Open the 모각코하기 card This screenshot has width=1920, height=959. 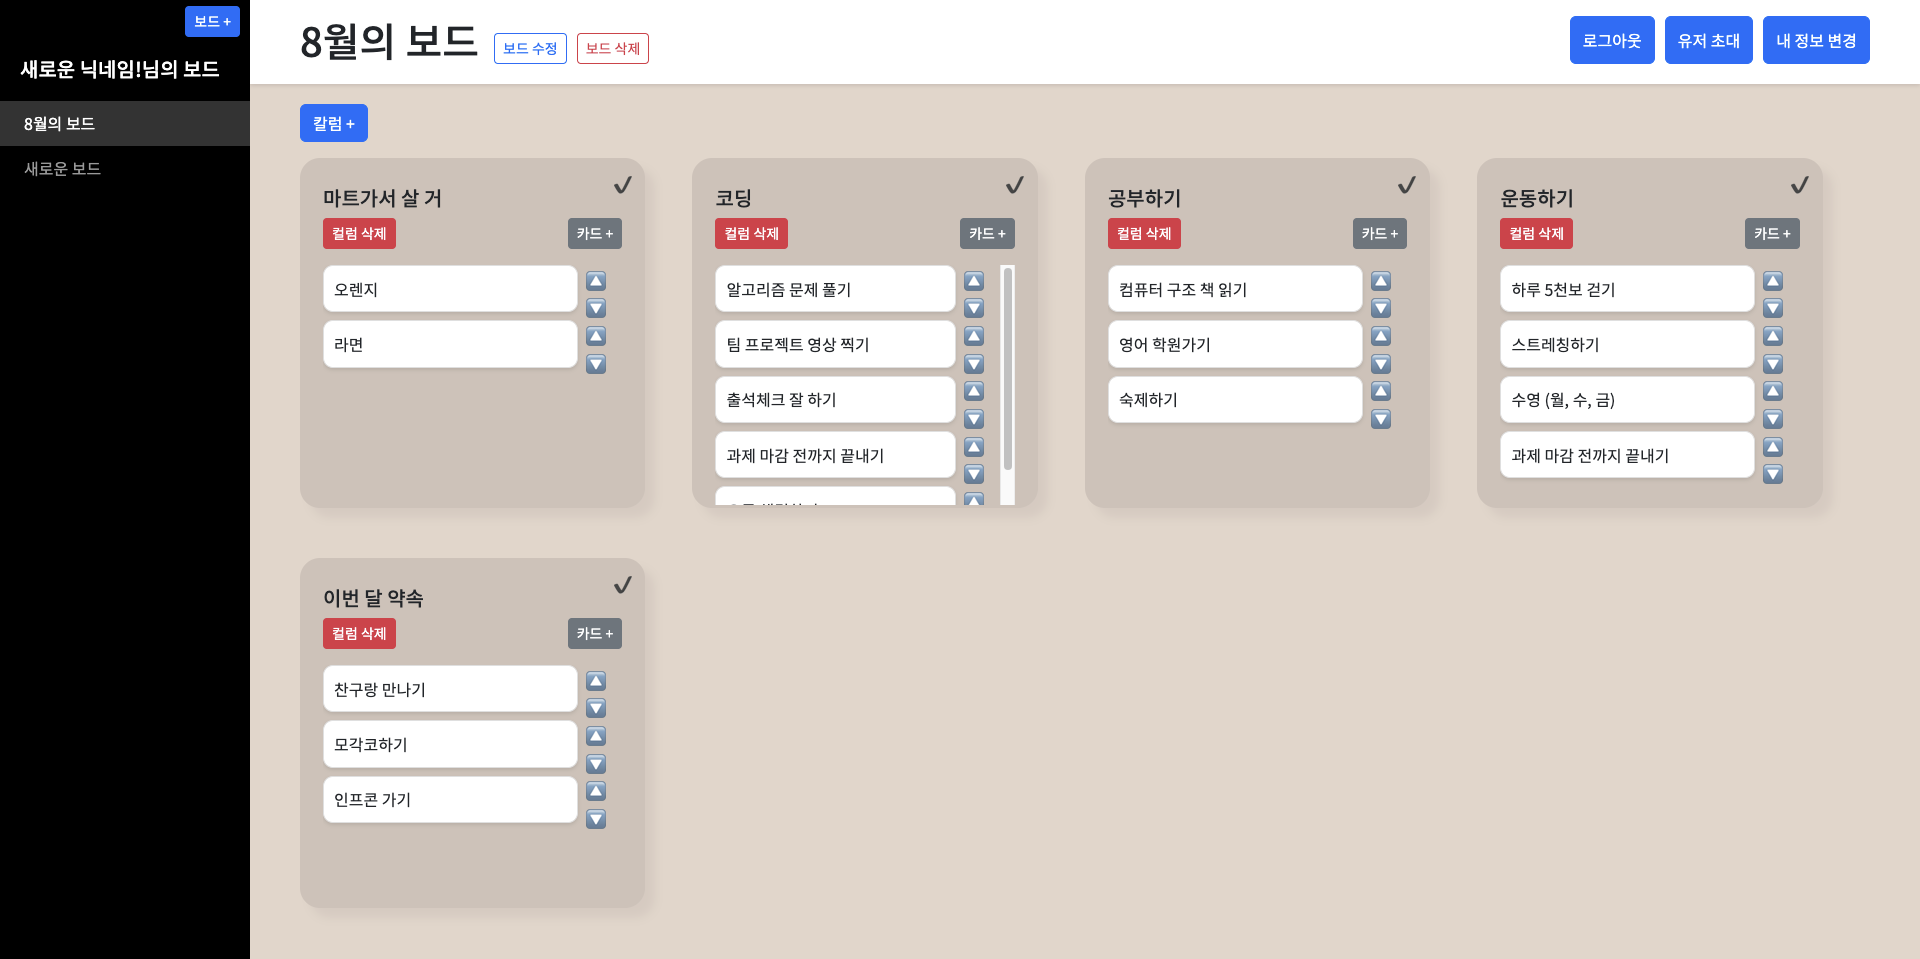pos(450,744)
